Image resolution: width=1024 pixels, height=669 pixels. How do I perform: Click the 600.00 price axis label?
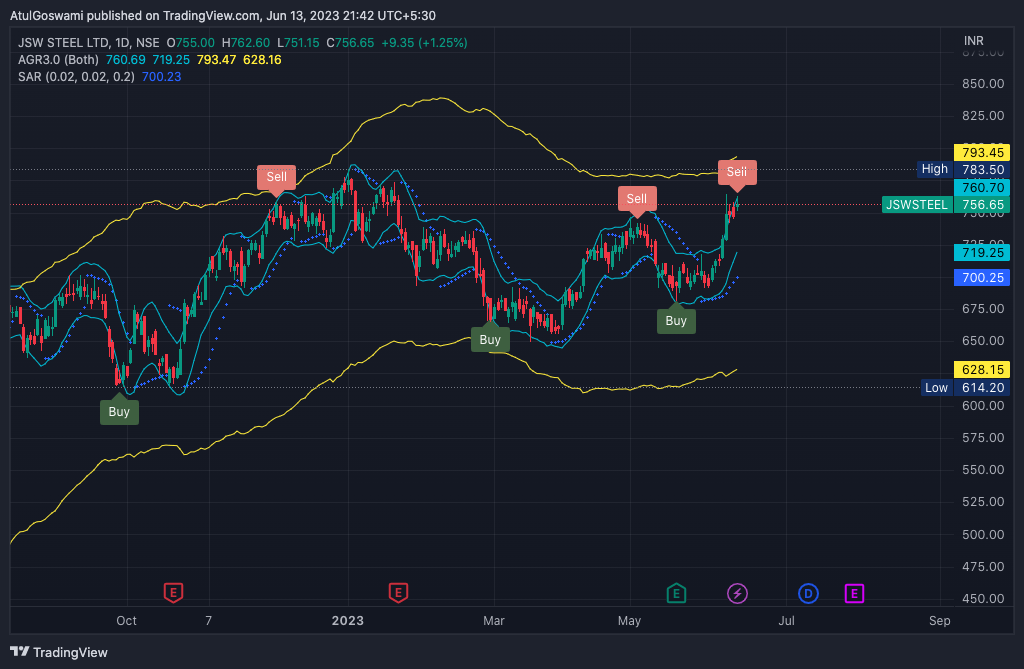[x=983, y=405]
